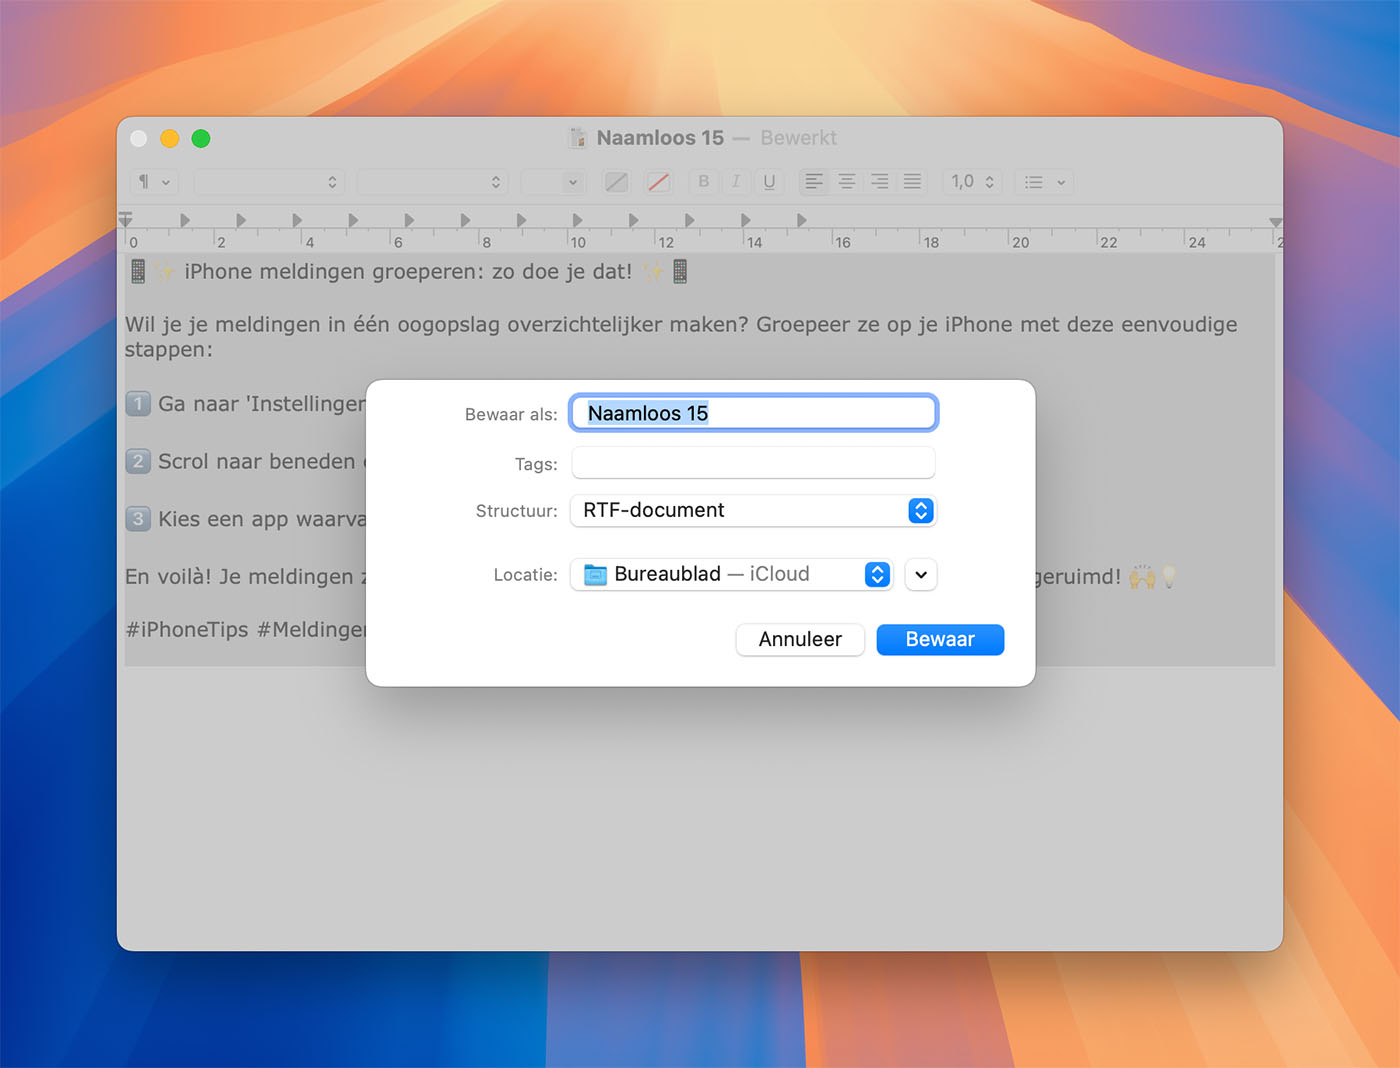Open the text color swatch
The width and height of the screenshot is (1400, 1068).
[617, 182]
